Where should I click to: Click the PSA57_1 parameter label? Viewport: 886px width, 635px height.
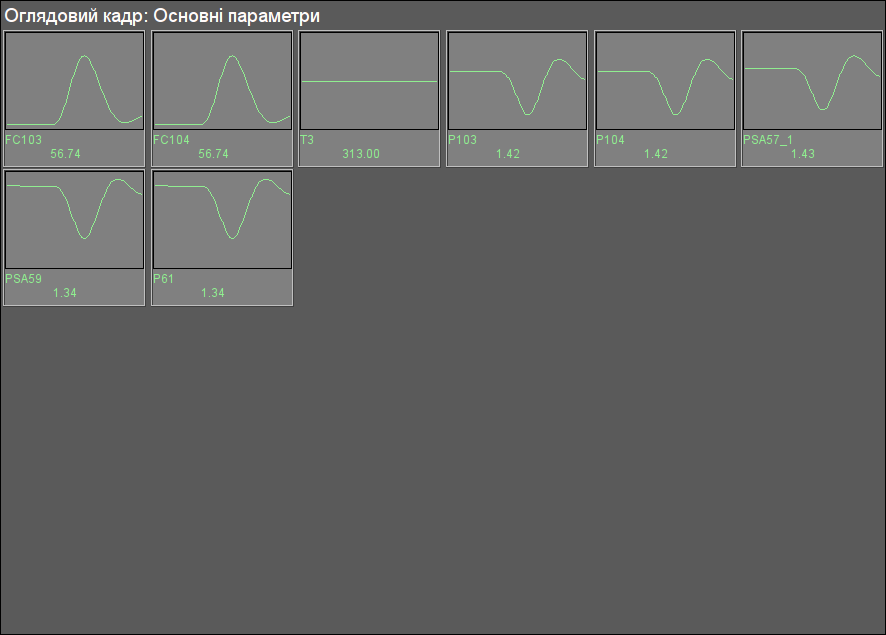click(768, 140)
